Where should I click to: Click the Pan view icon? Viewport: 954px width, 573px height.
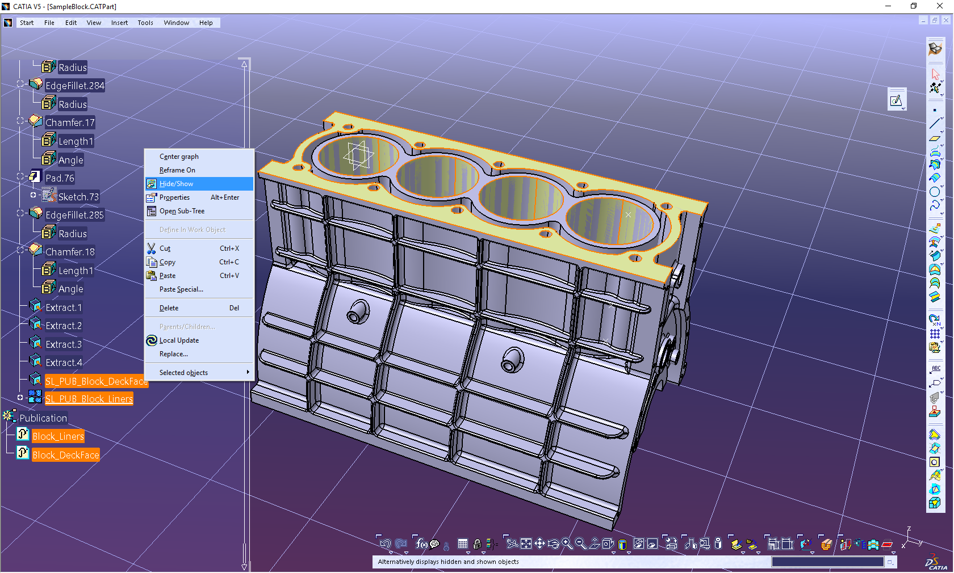click(540, 544)
